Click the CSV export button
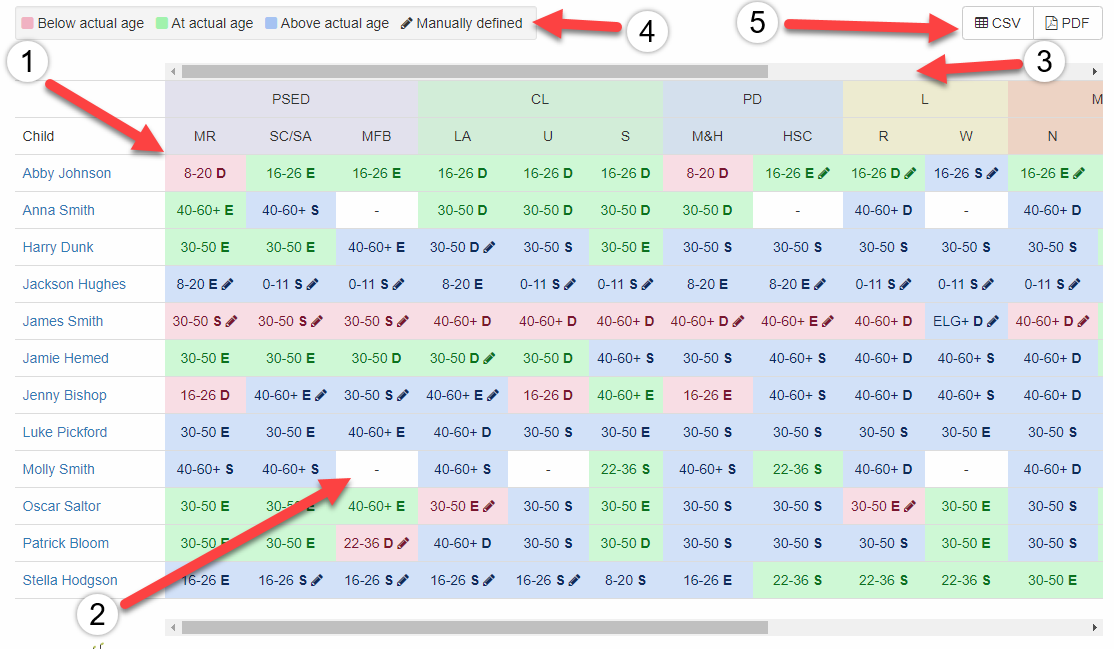 point(997,23)
